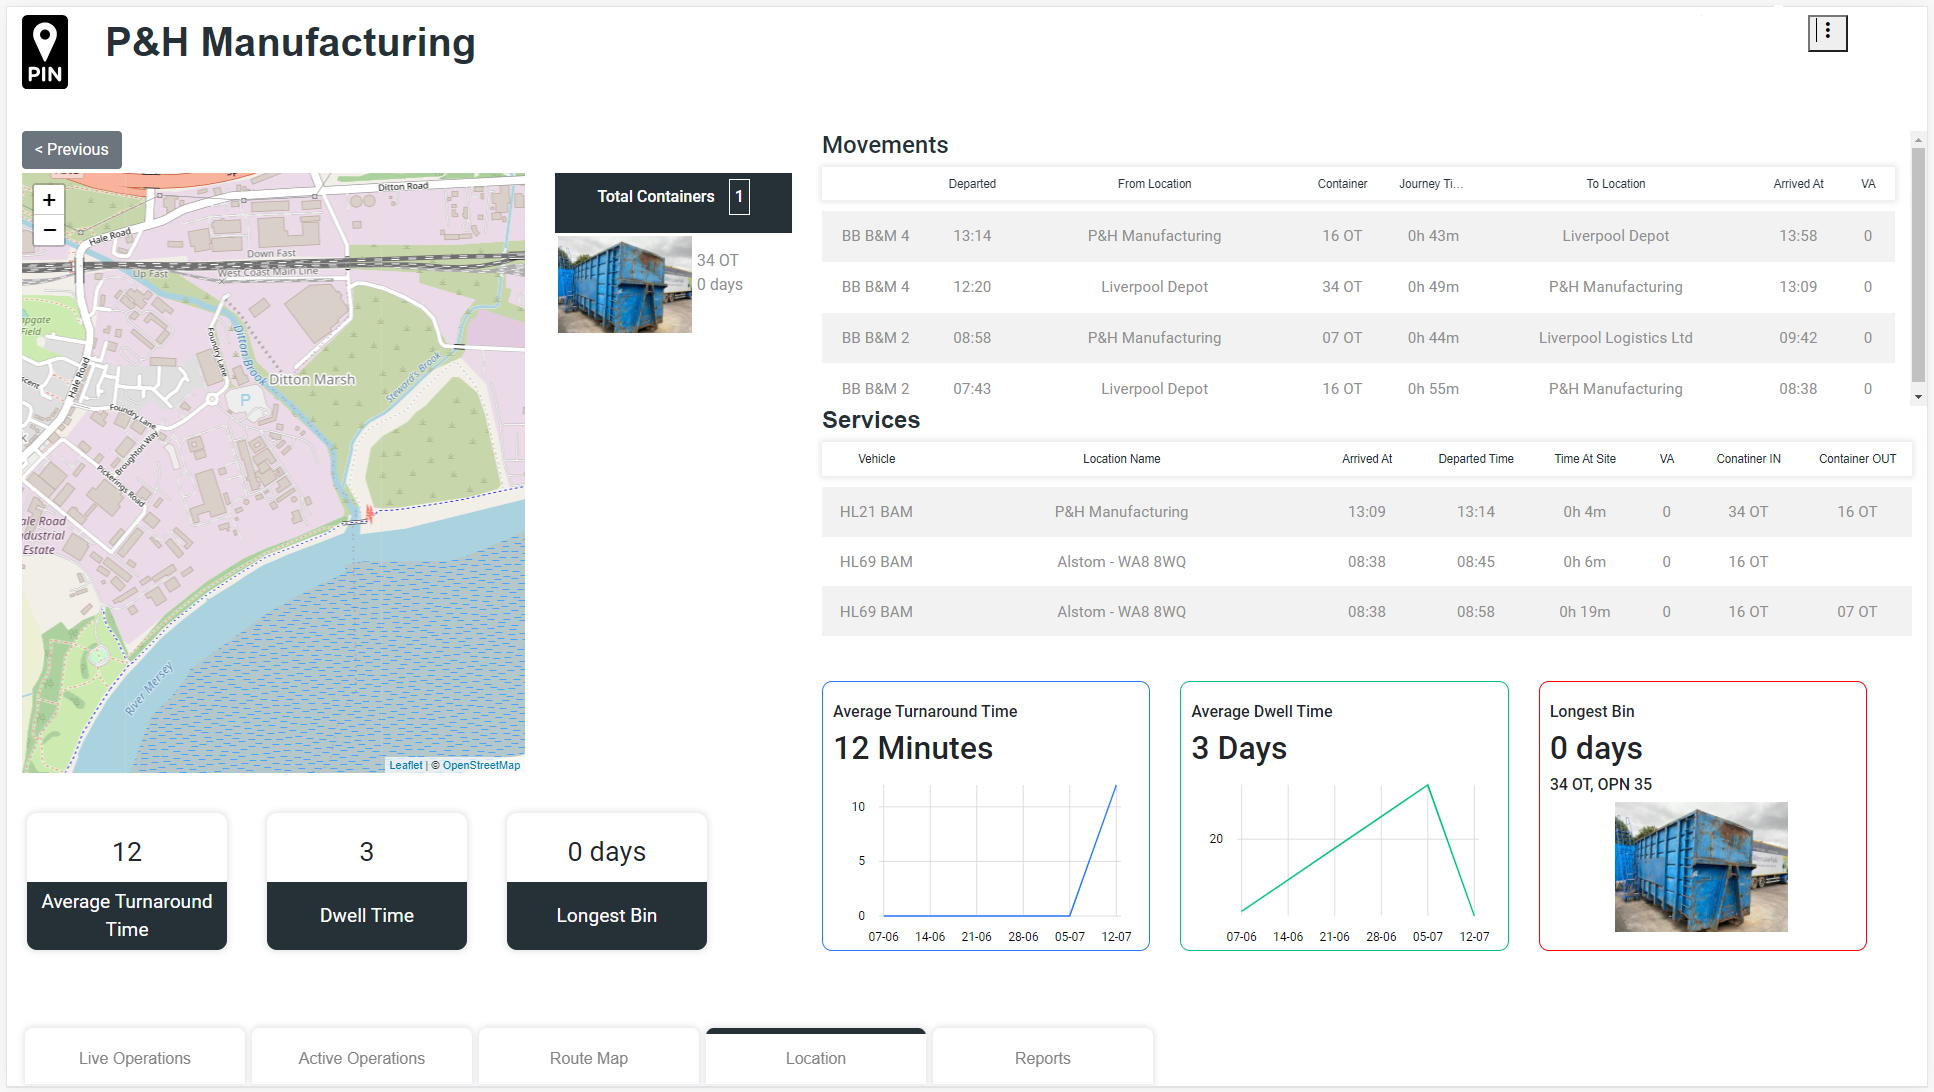Switch to Live Operations tab

[x=135, y=1058]
